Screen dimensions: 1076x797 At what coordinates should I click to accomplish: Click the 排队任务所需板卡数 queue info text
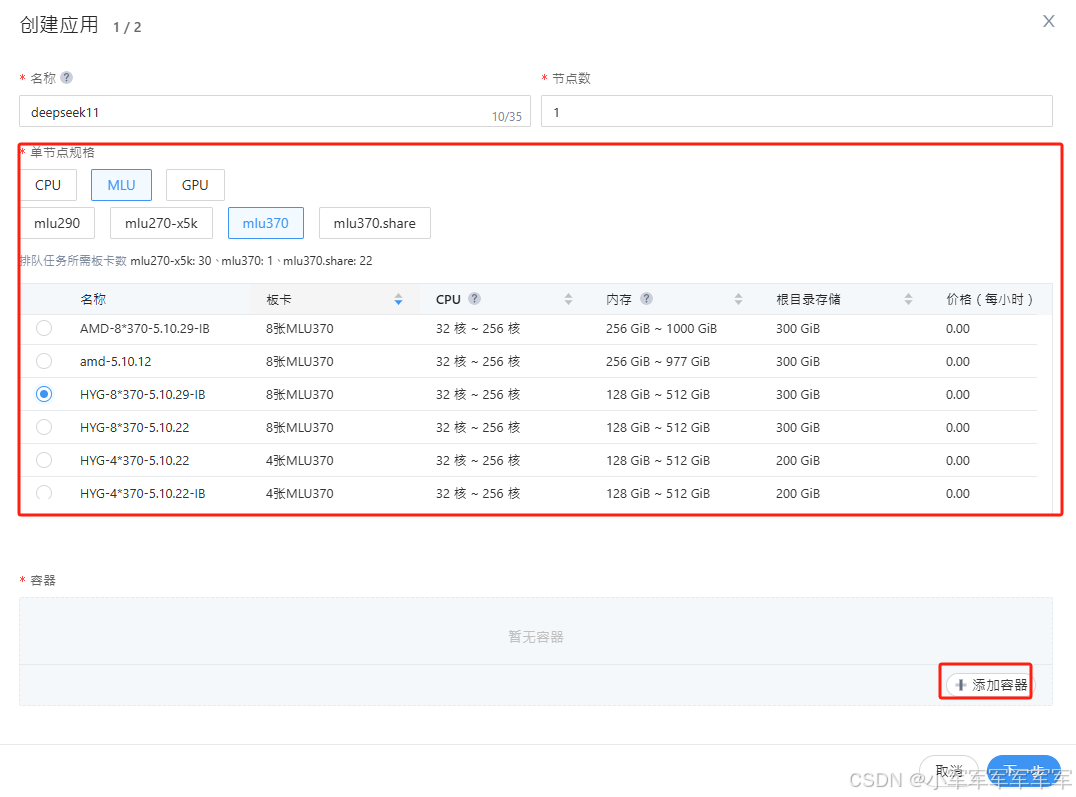point(73,261)
